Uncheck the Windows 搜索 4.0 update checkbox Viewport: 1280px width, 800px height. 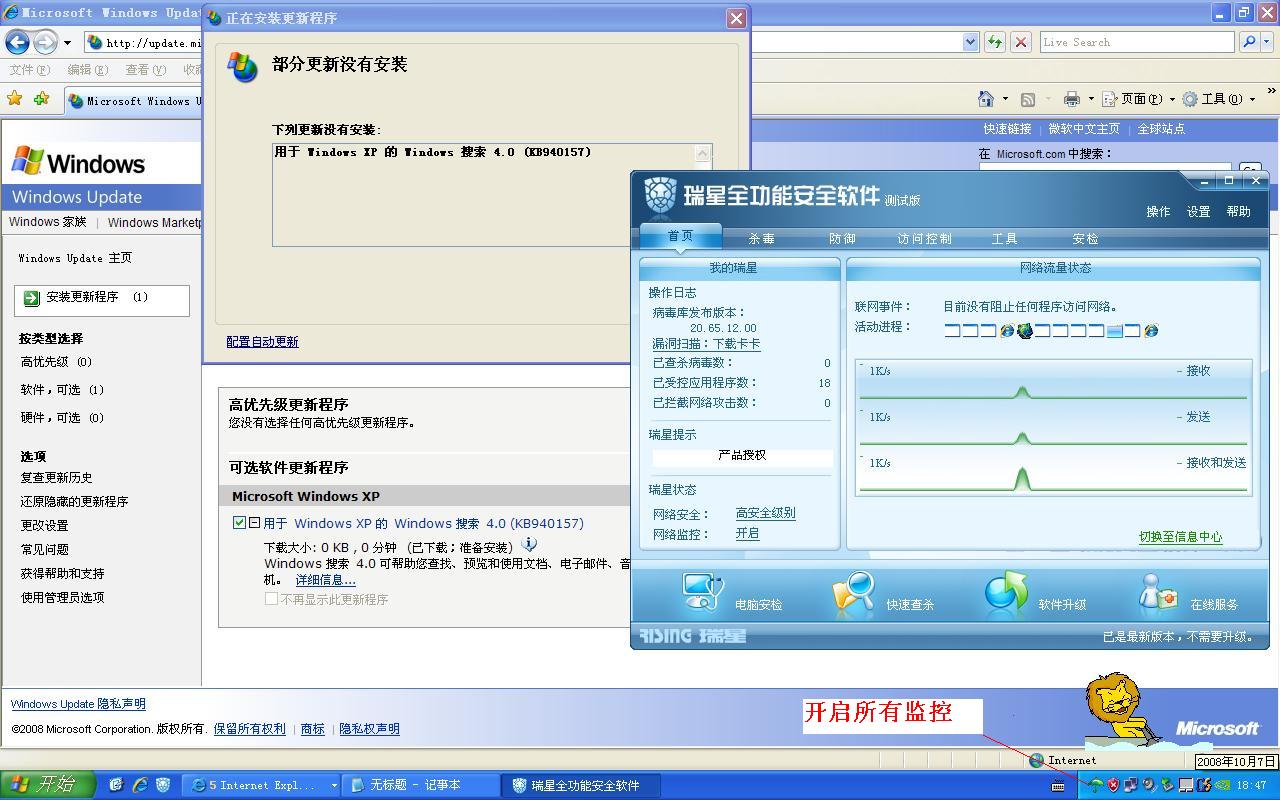coord(239,522)
